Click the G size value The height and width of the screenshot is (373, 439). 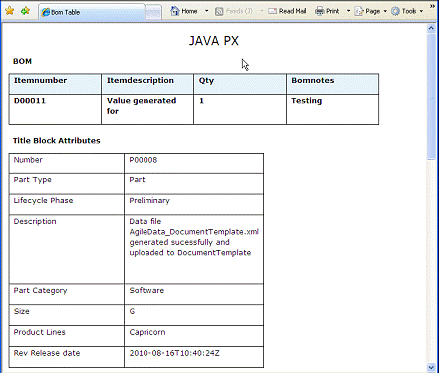click(132, 311)
